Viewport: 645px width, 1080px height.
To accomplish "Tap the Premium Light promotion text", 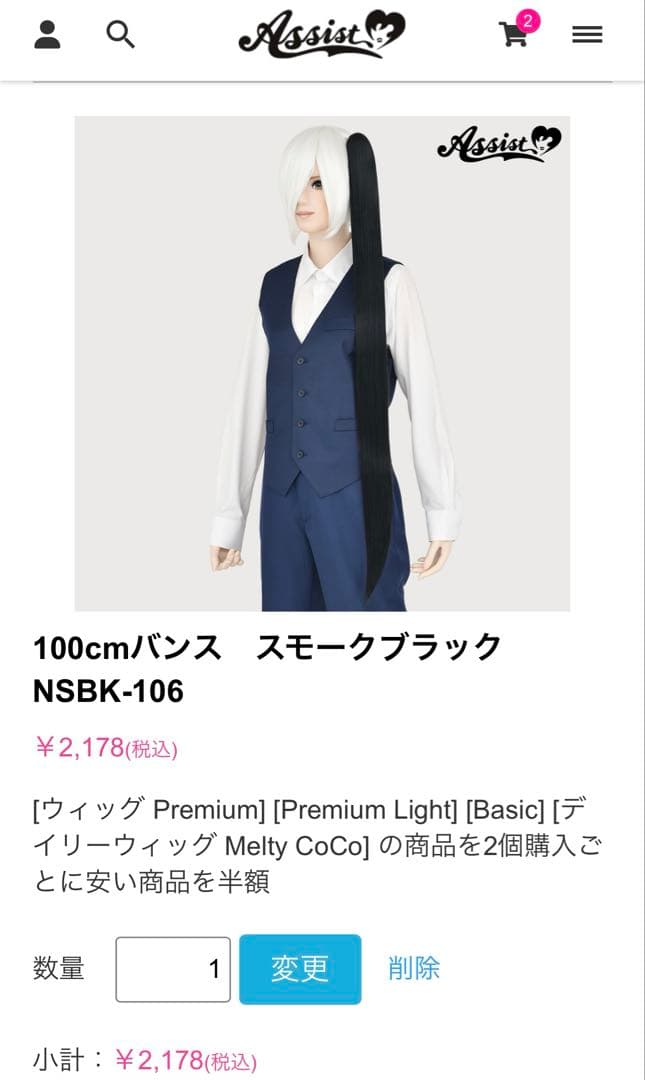I will pyautogui.click(x=365, y=810).
